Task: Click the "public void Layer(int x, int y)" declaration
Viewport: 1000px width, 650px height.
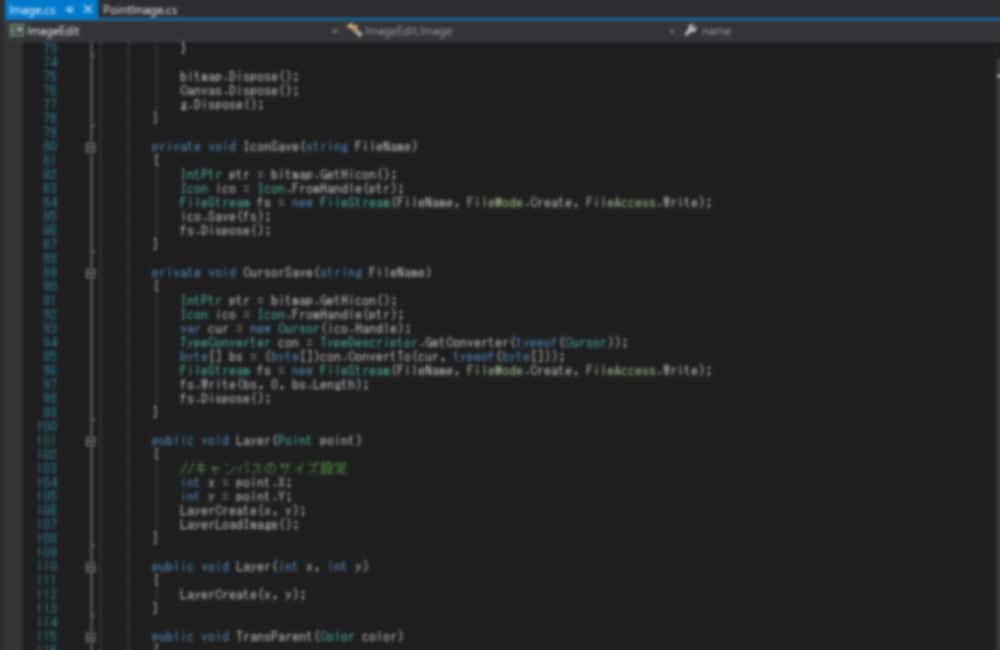Action: pos(260,566)
